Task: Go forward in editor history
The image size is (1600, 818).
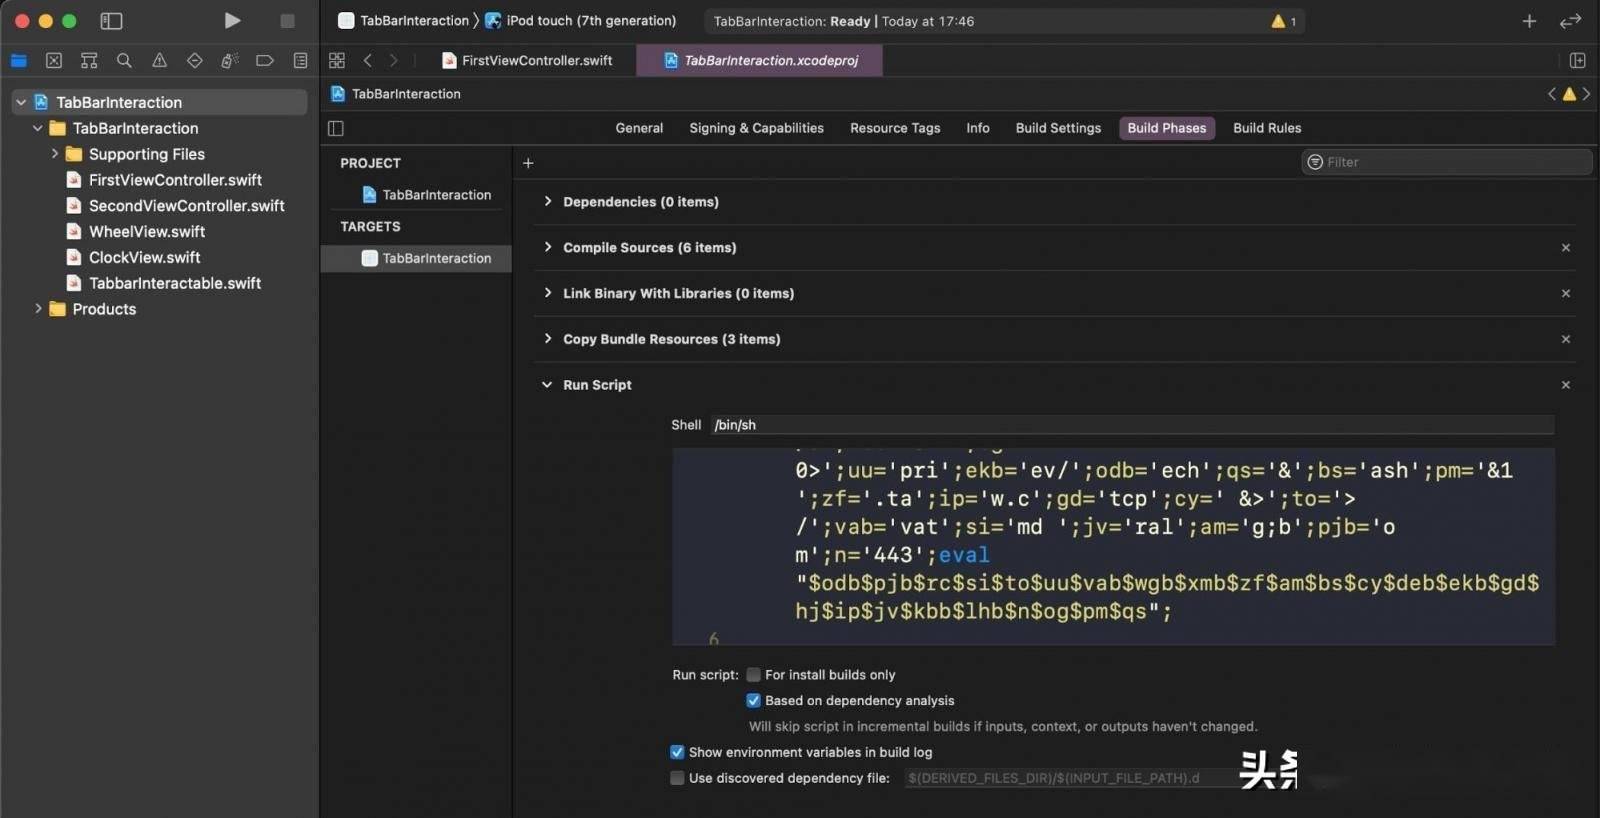Action: [x=394, y=61]
